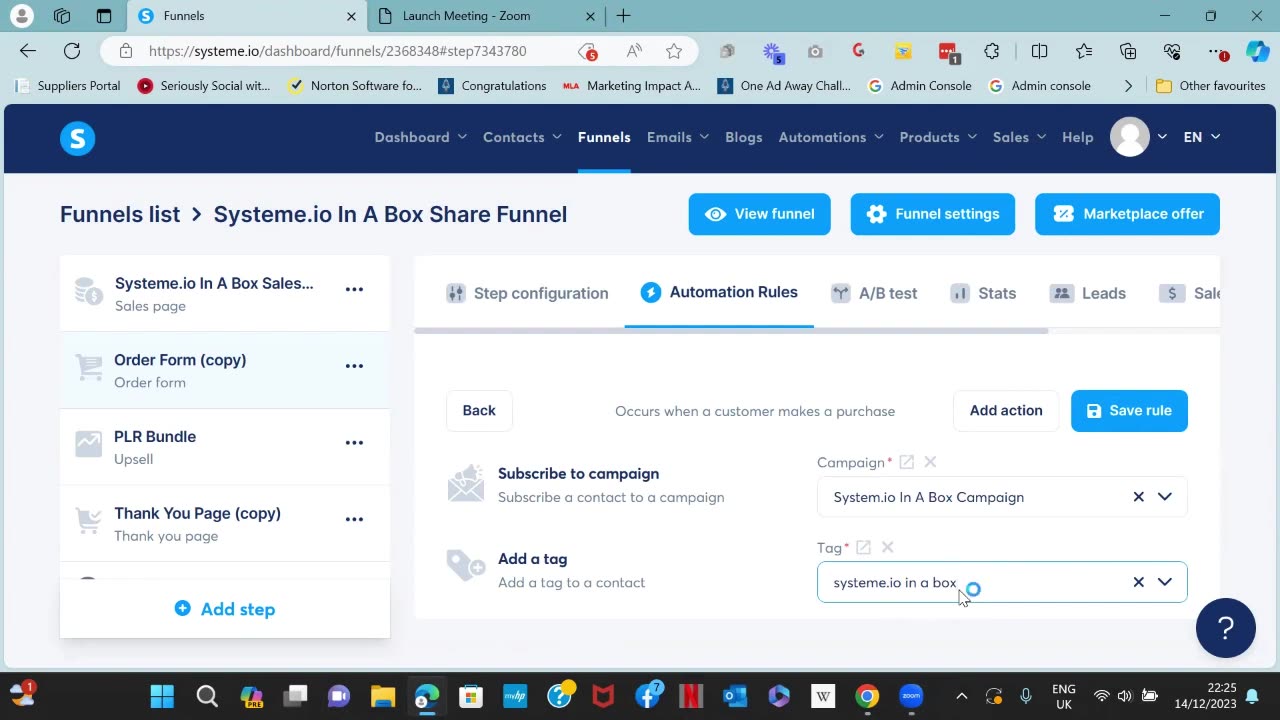
Task: Expand the Campaign dropdown
Action: (x=1165, y=497)
